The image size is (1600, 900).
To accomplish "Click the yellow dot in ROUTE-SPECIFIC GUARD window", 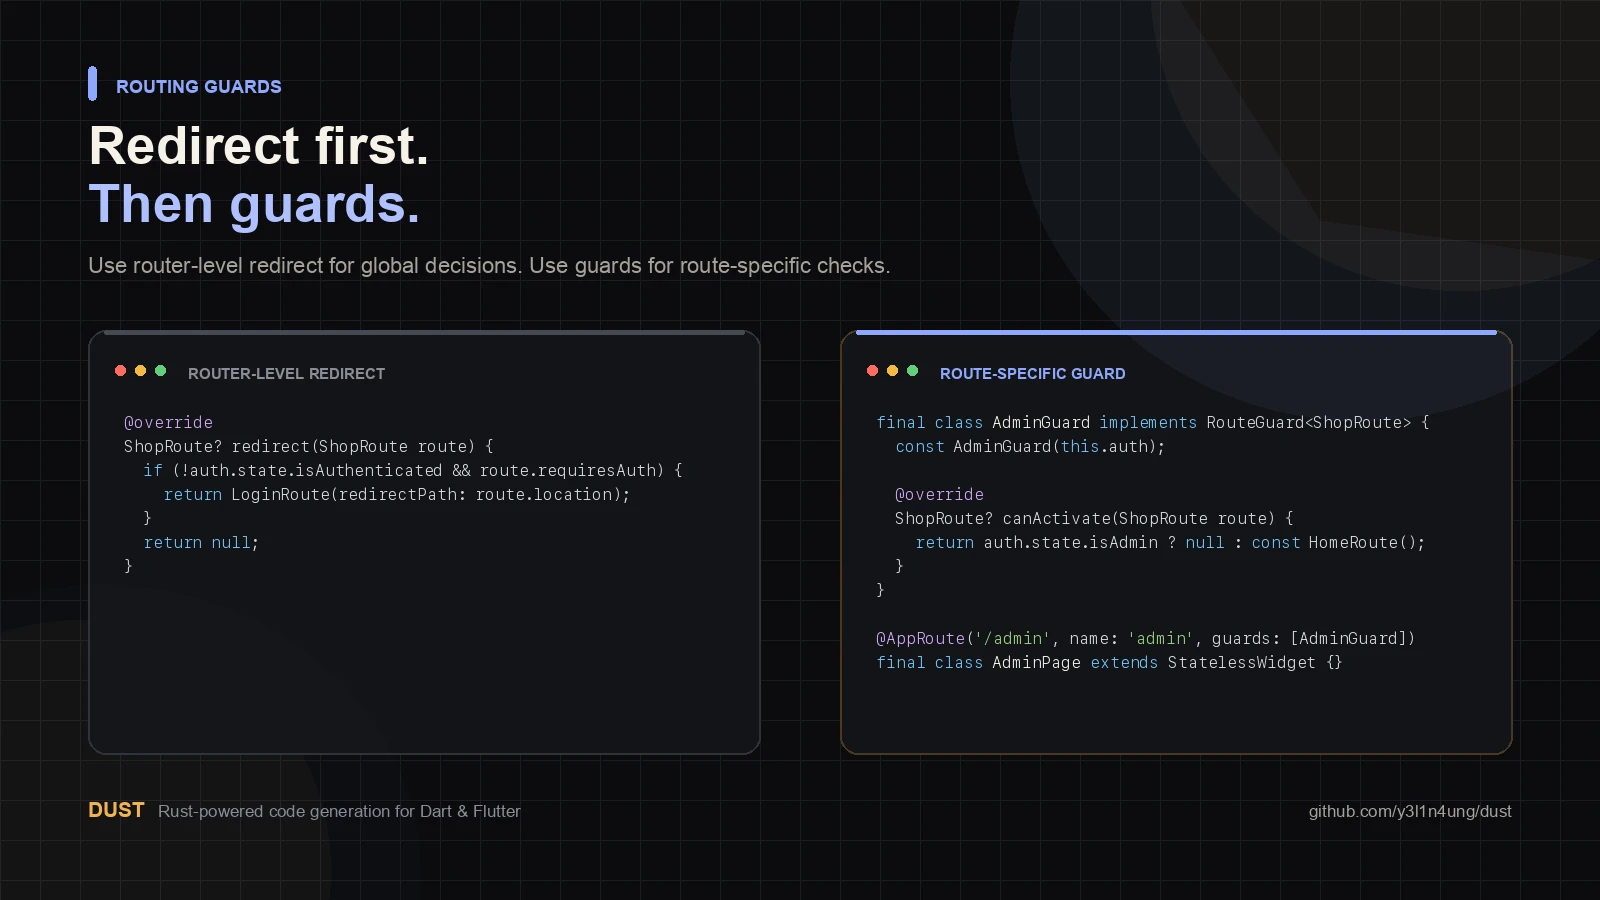I will (x=892, y=371).
